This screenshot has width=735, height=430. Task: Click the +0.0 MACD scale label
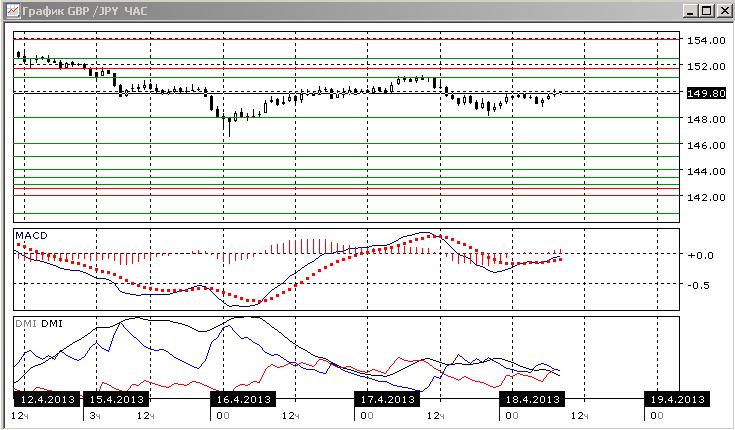pyautogui.click(x=700, y=256)
